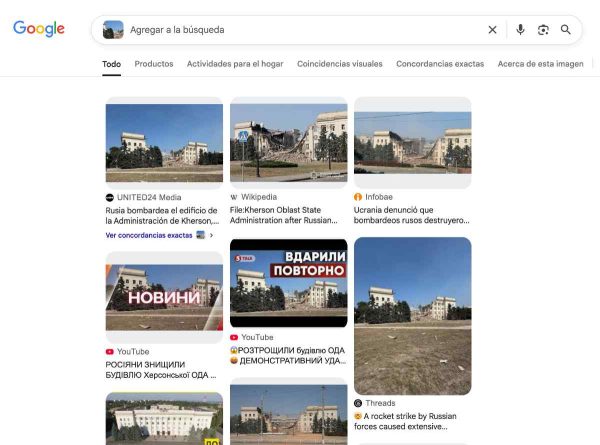Click the uploaded image thumbnail in search bar

point(113,29)
